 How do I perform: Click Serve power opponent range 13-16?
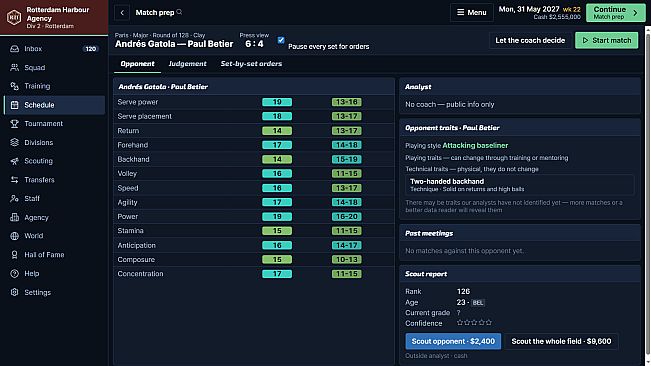(x=347, y=102)
